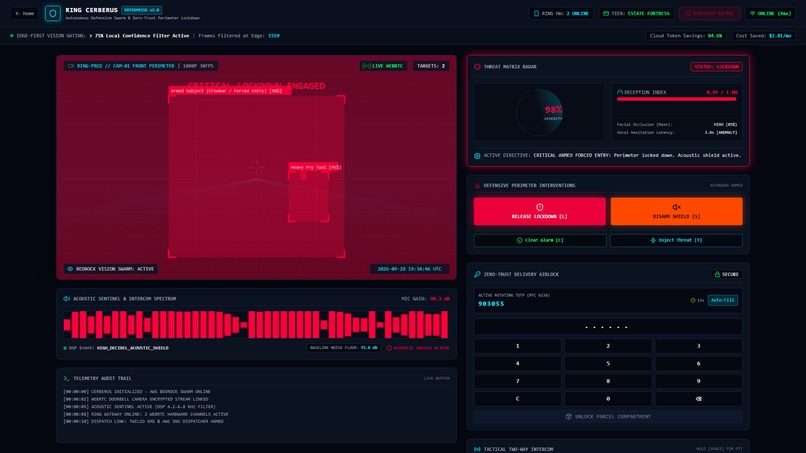Tap keypad digit 8
The height and width of the screenshot is (453, 806).
point(608,381)
